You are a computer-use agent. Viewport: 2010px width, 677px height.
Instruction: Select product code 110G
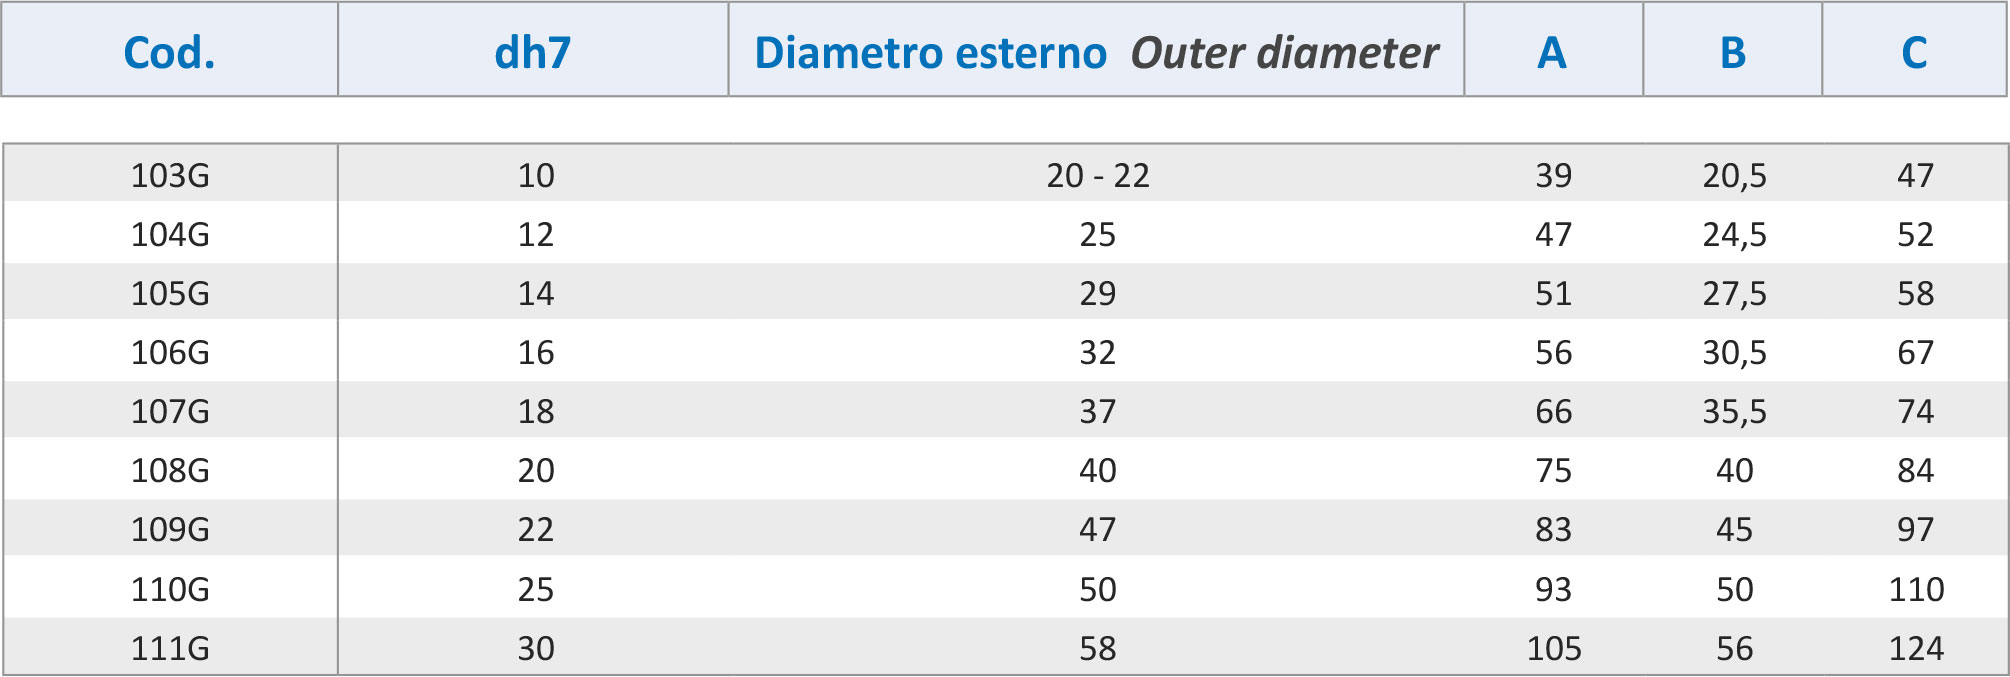tap(170, 589)
